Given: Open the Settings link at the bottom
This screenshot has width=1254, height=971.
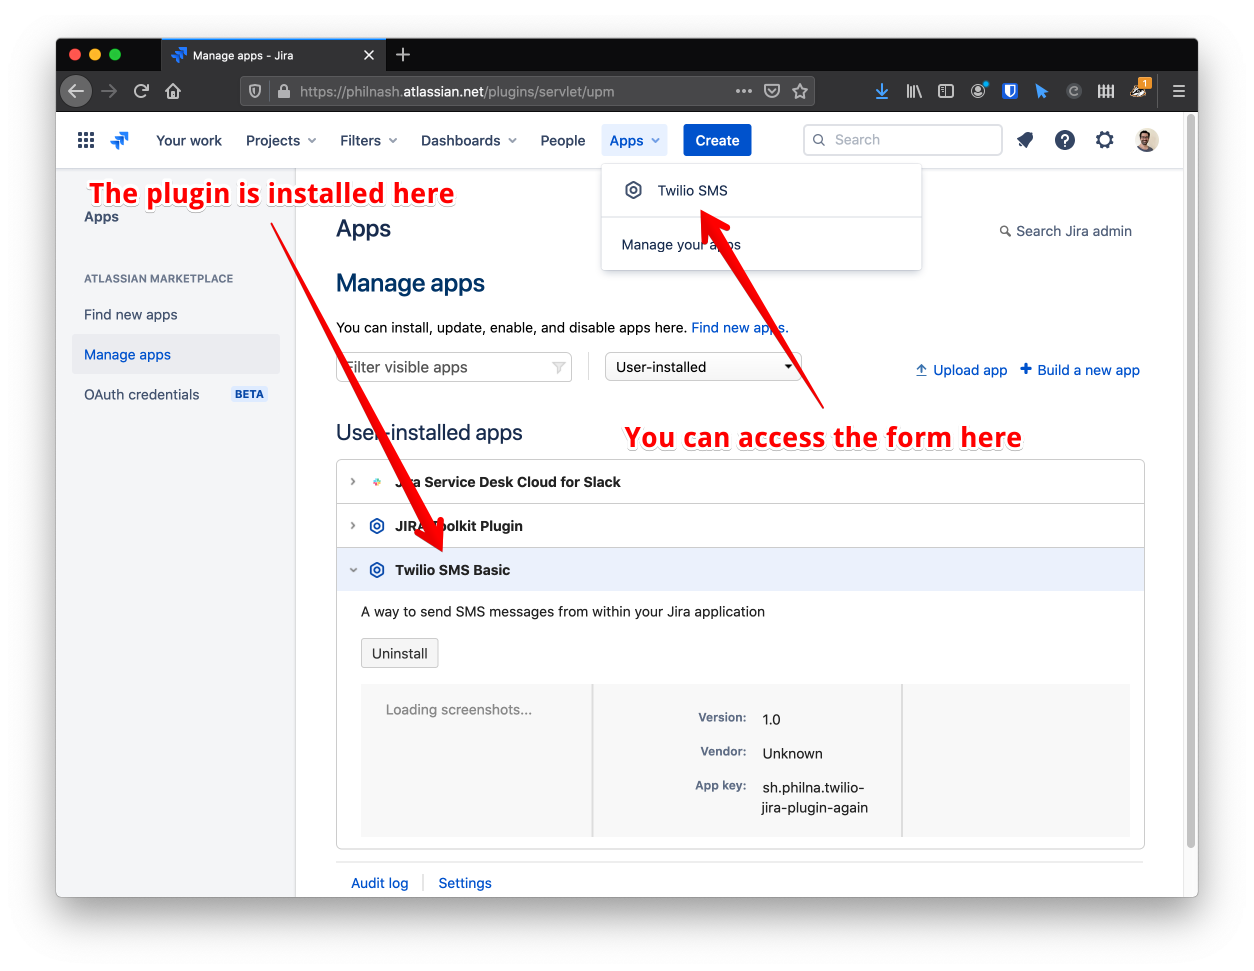Looking at the screenshot, I should pyautogui.click(x=465, y=883).
